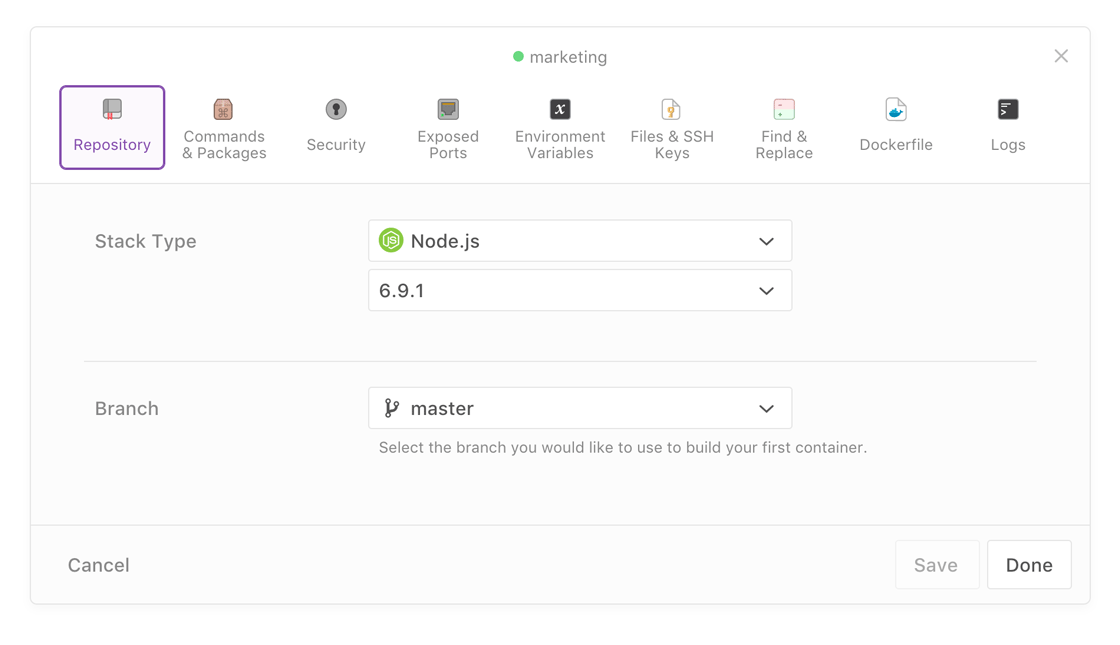Open the 6.9.1 version dropdown
Screen dimensions: 1120x645
click(x=579, y=291)
